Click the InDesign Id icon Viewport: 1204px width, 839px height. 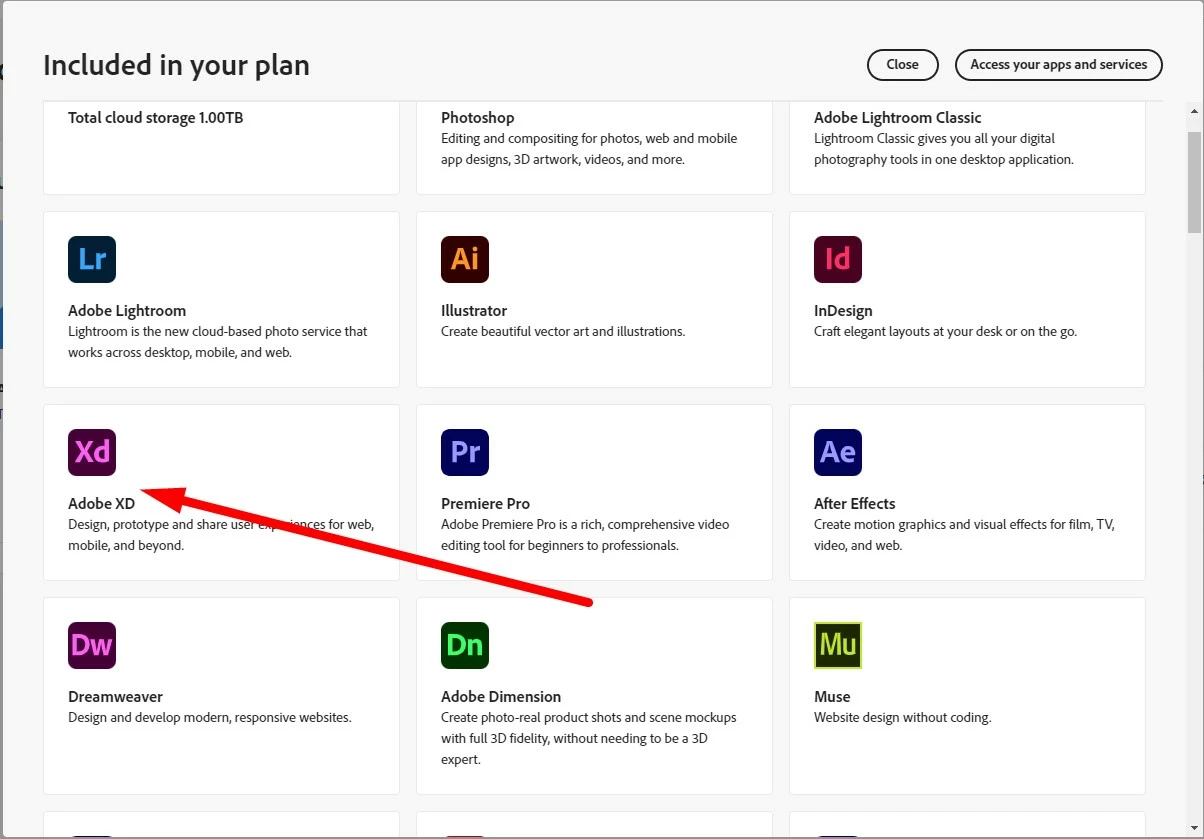pyautogui.click(x=838, y=260)
